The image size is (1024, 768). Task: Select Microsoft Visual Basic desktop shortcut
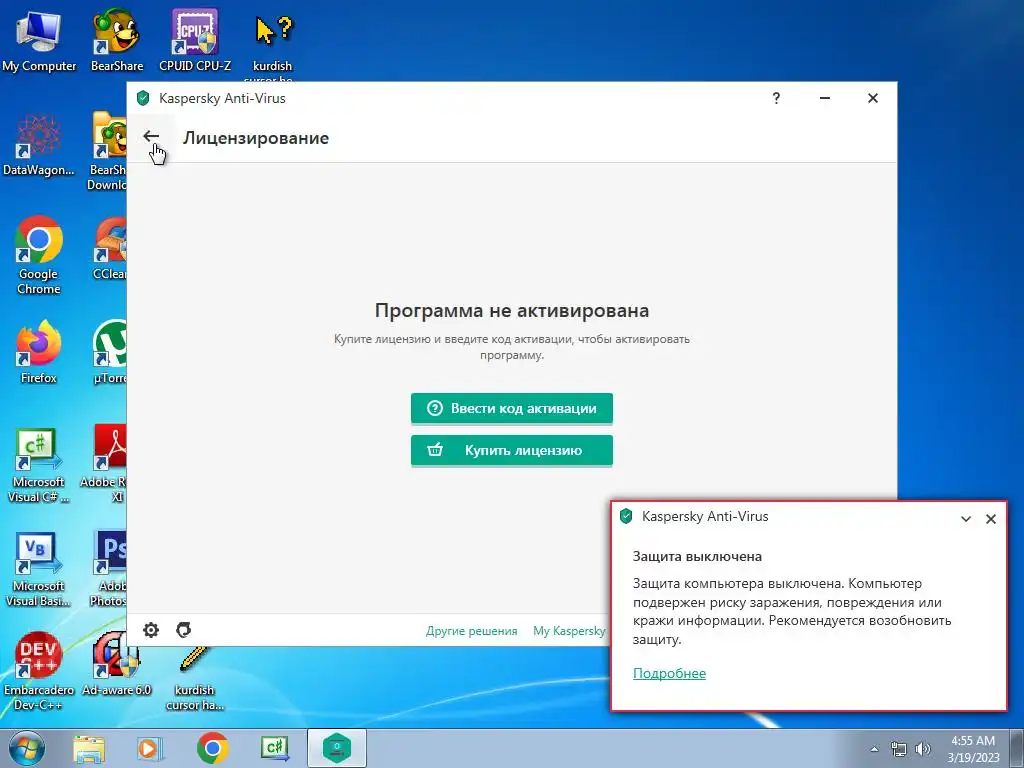click(x=39, y=569)
